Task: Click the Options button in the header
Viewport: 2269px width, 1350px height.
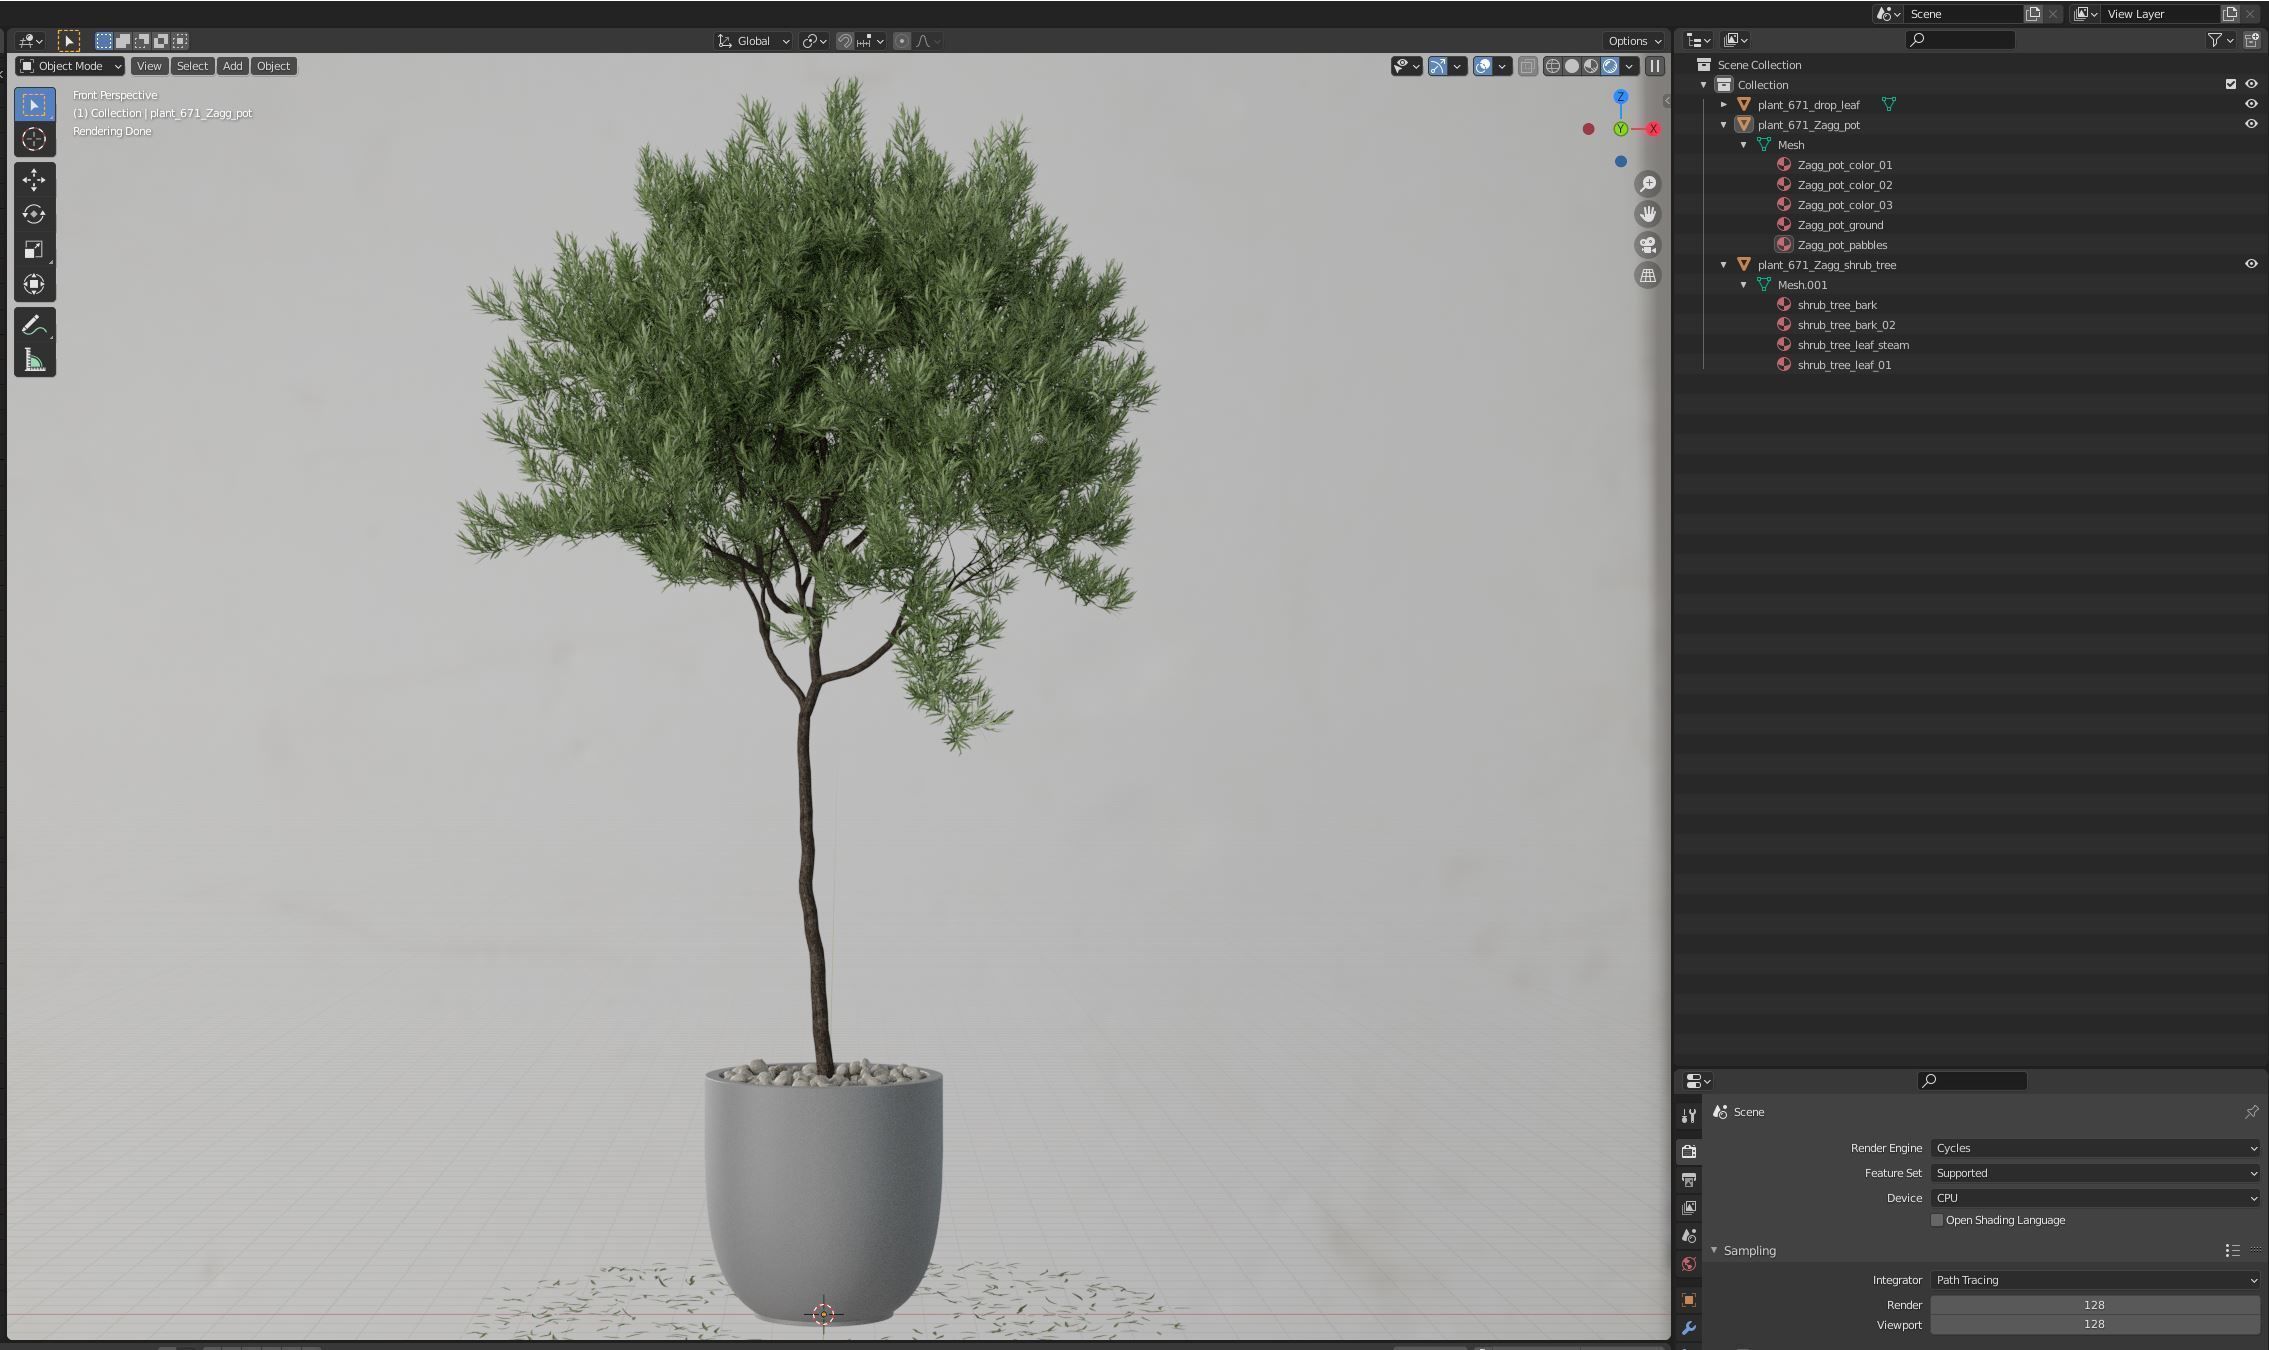Action: 1634,41
